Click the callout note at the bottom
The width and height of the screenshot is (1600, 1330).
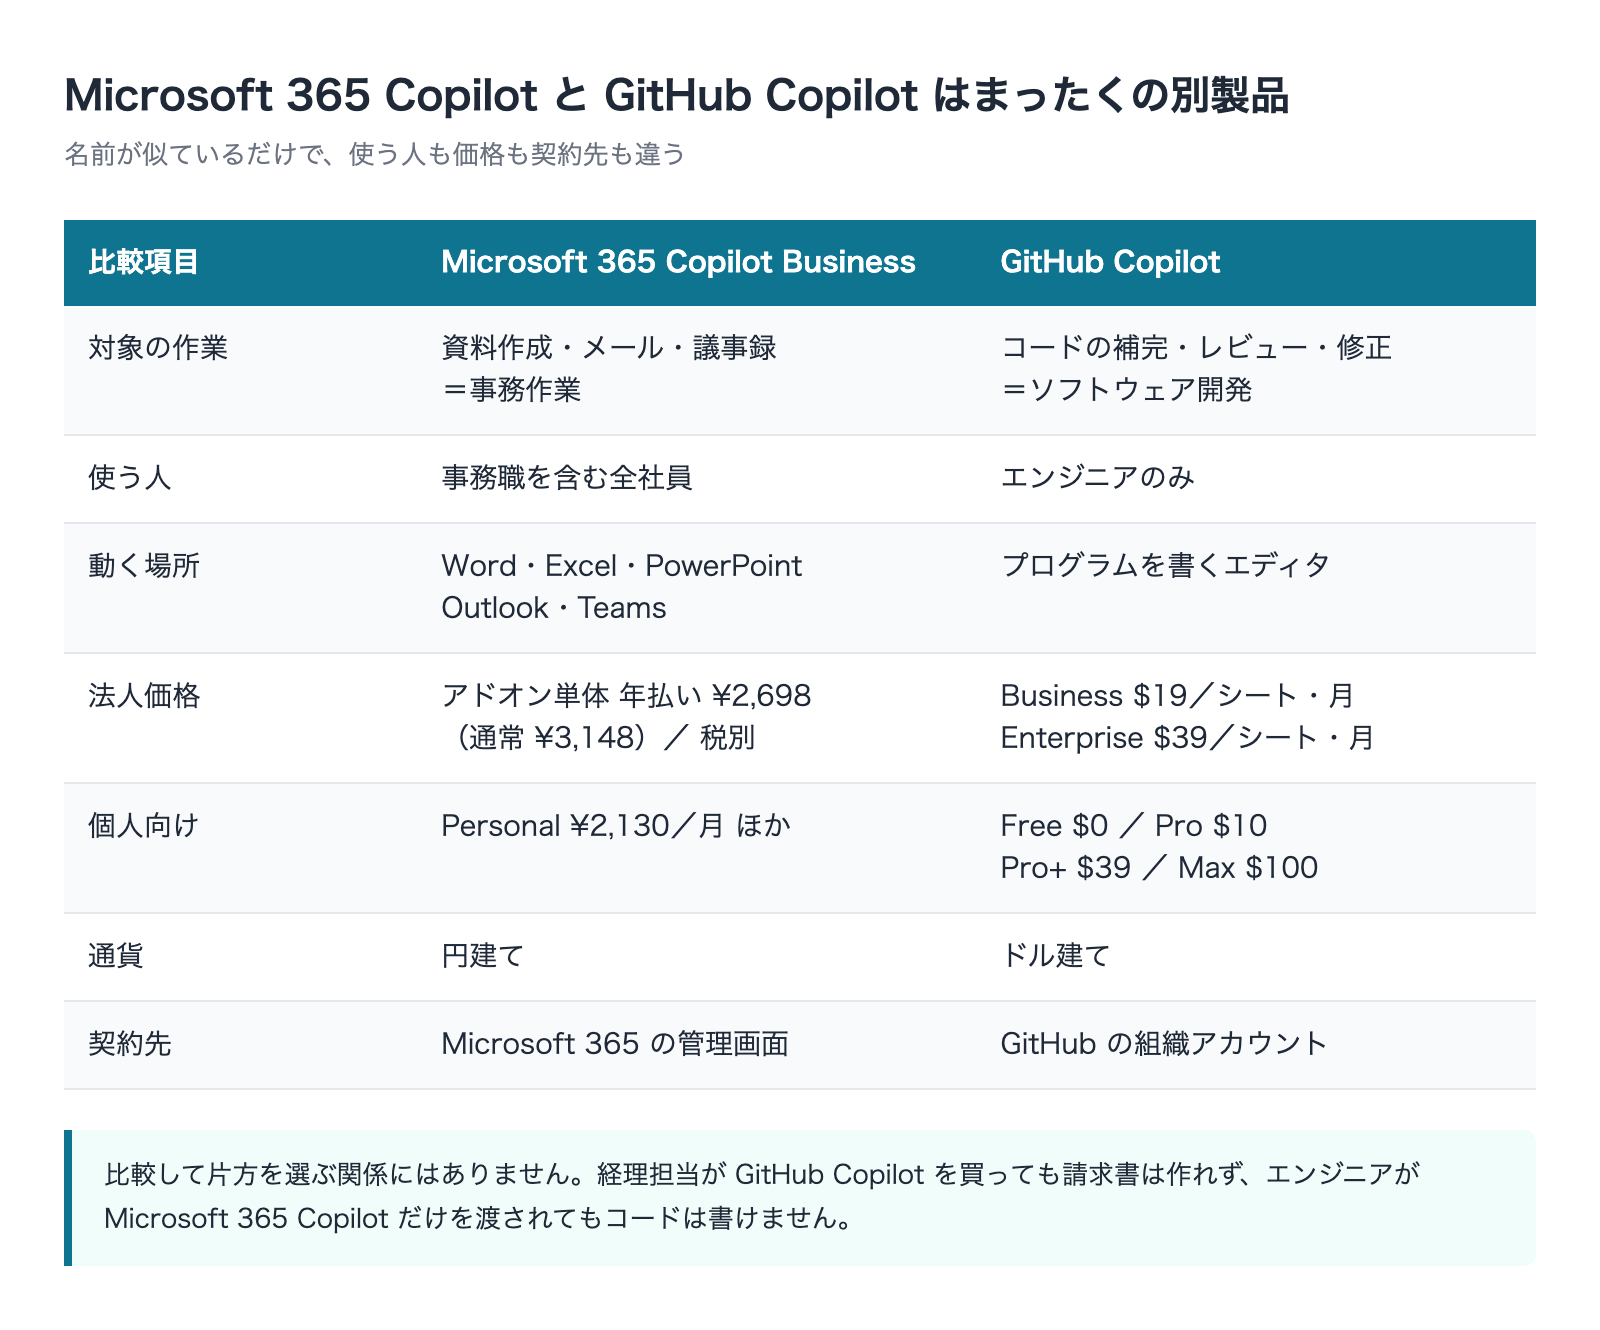coord(800,1197)
